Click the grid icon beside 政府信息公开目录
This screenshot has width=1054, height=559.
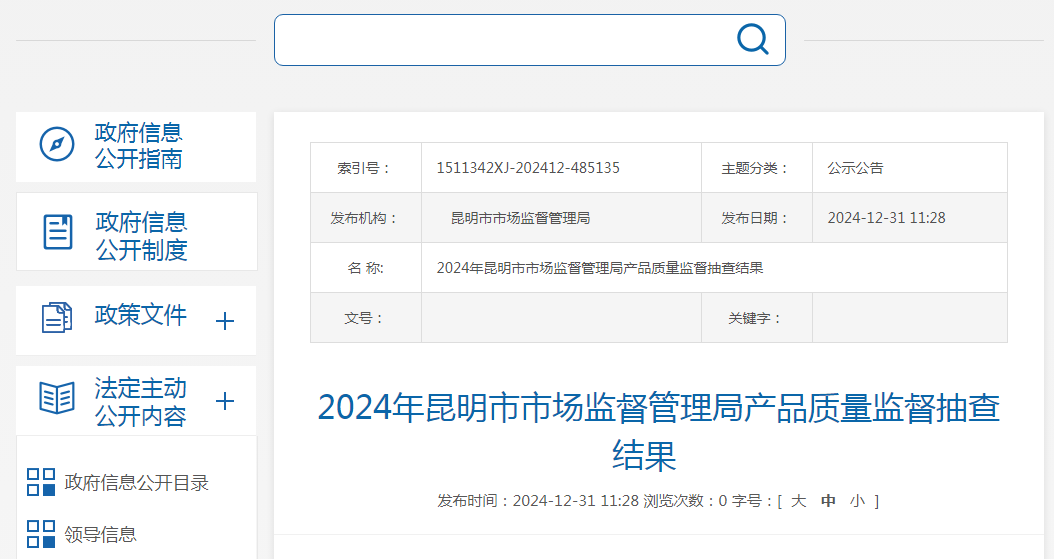point(41,482)
